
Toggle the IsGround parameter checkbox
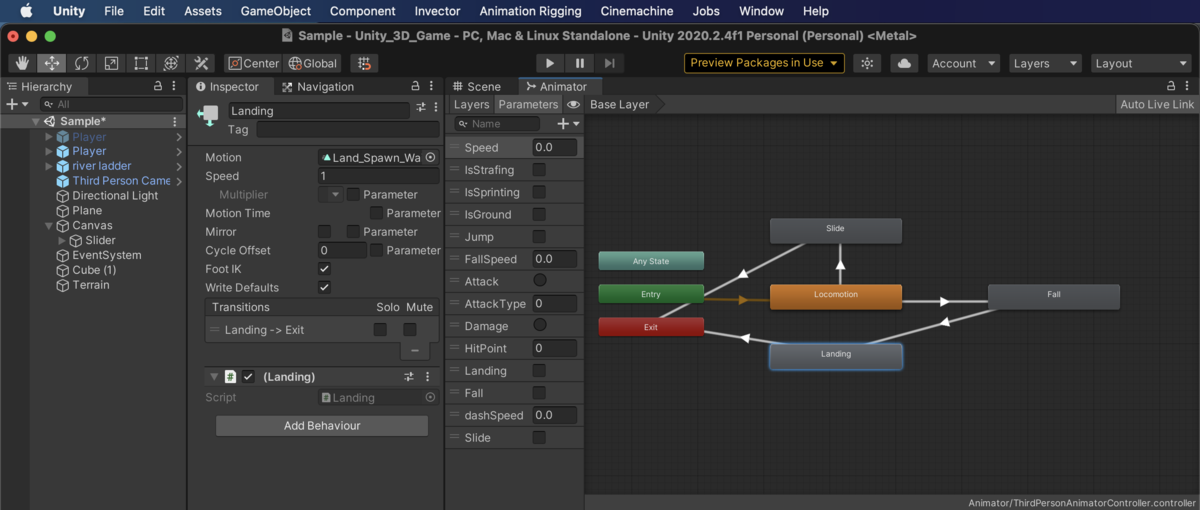pos(539,214)
